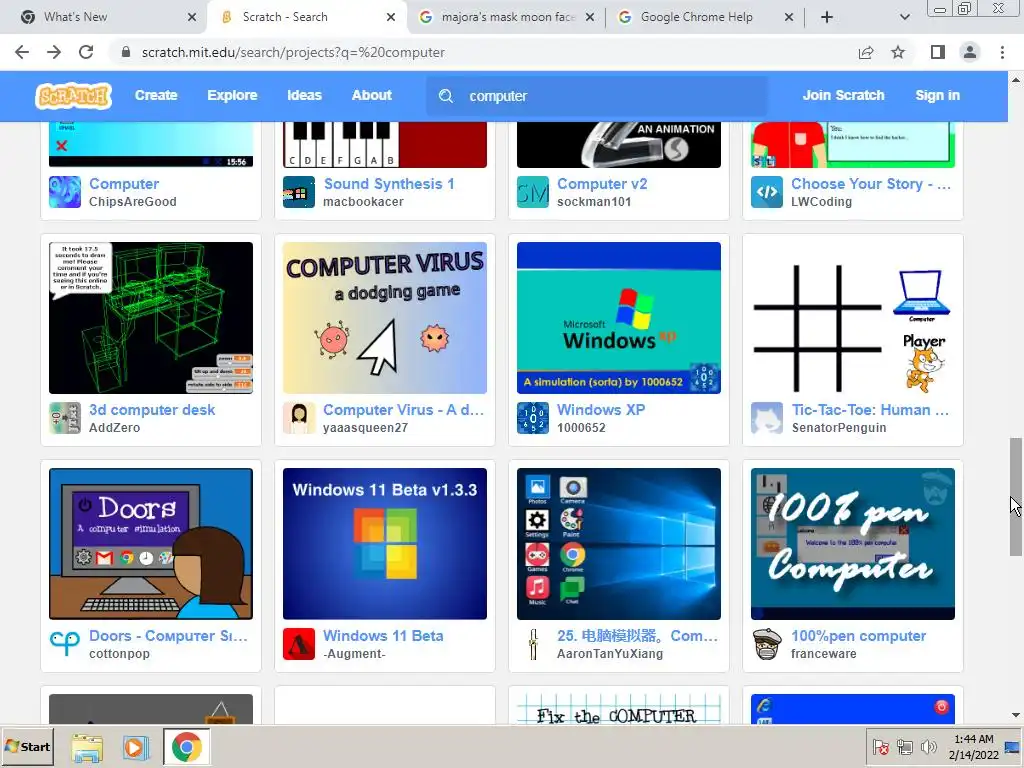Click the site lock icon in the address bar
1024x768 pixels.
(126, 52)
